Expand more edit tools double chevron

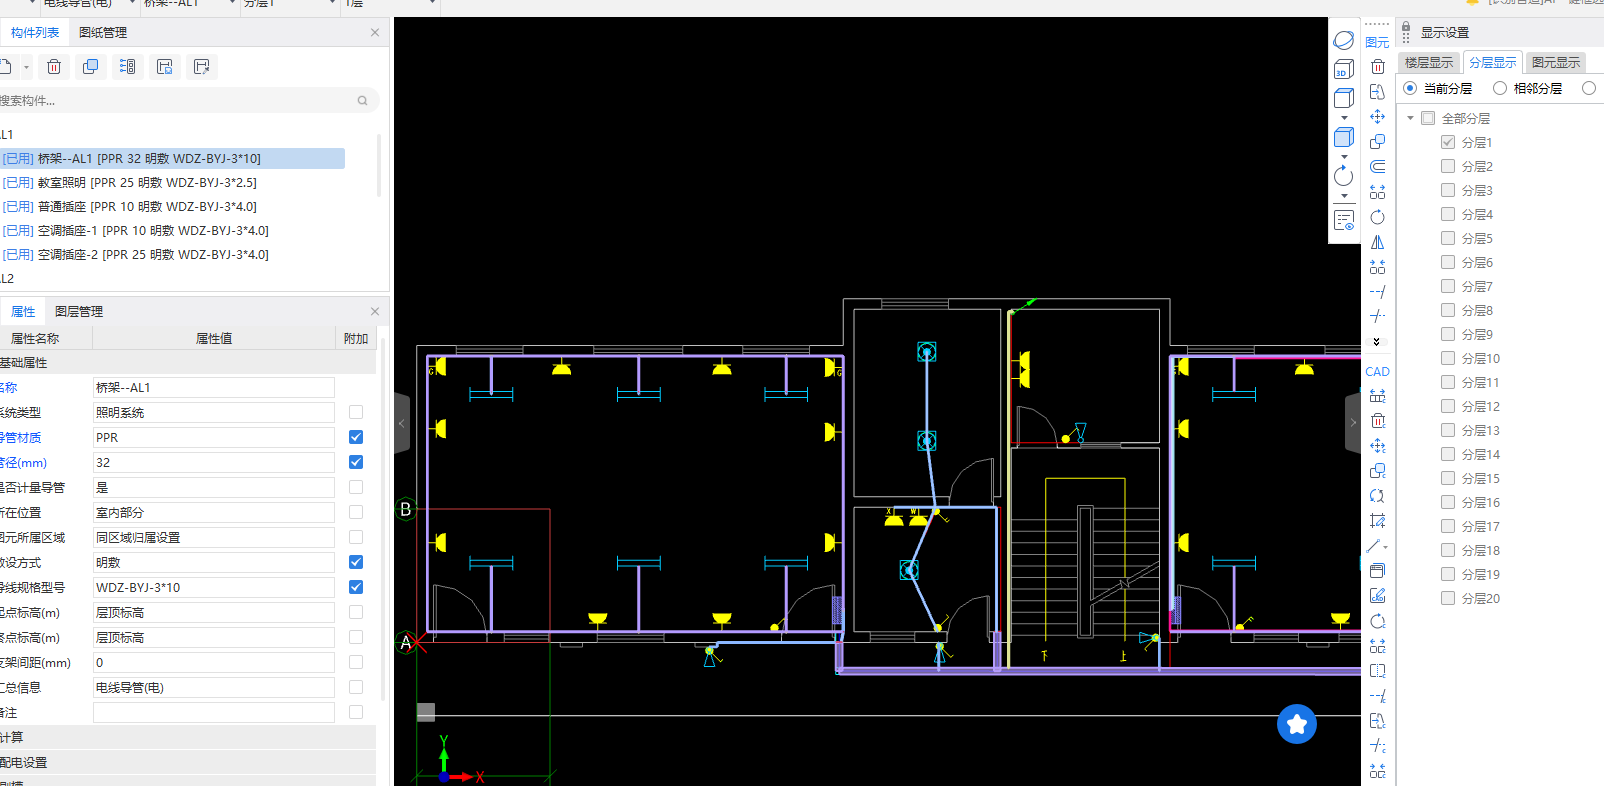[x=1377, y=342]
